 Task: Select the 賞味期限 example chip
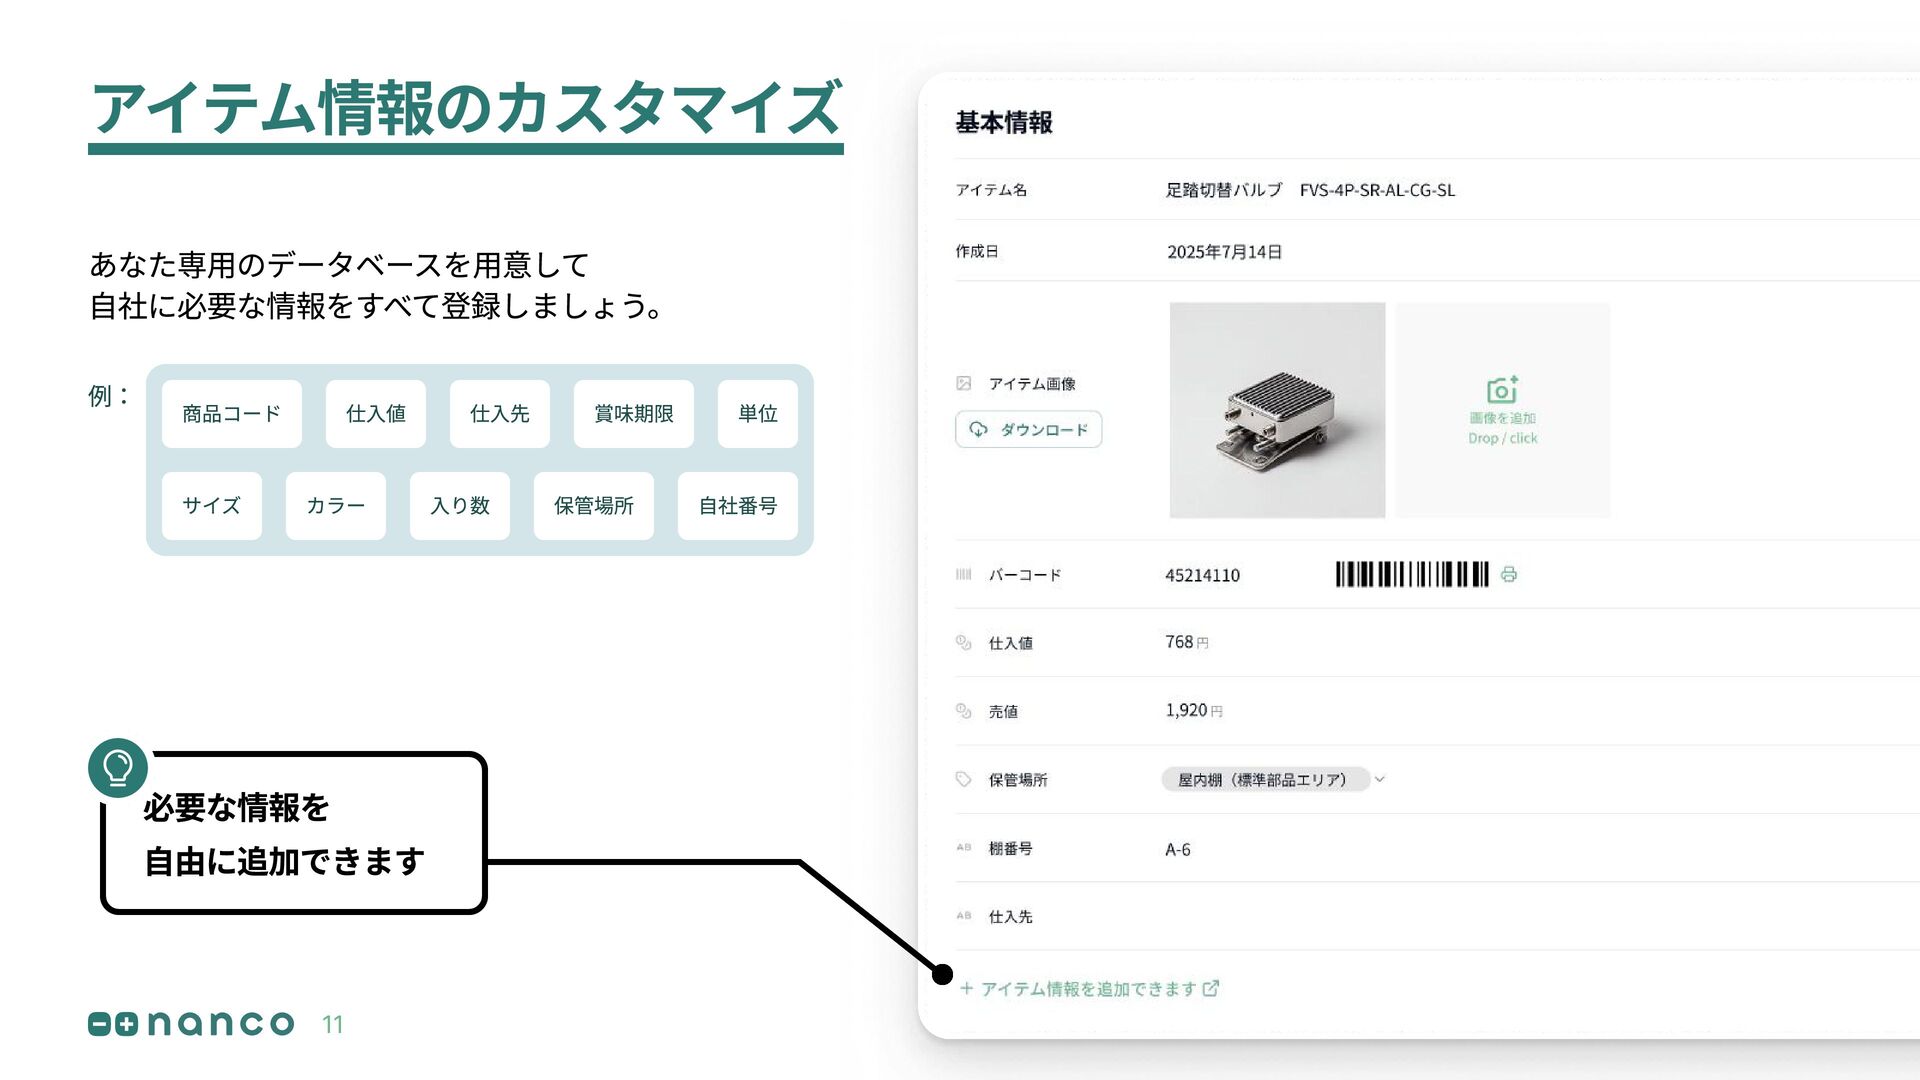coord(633,414)
